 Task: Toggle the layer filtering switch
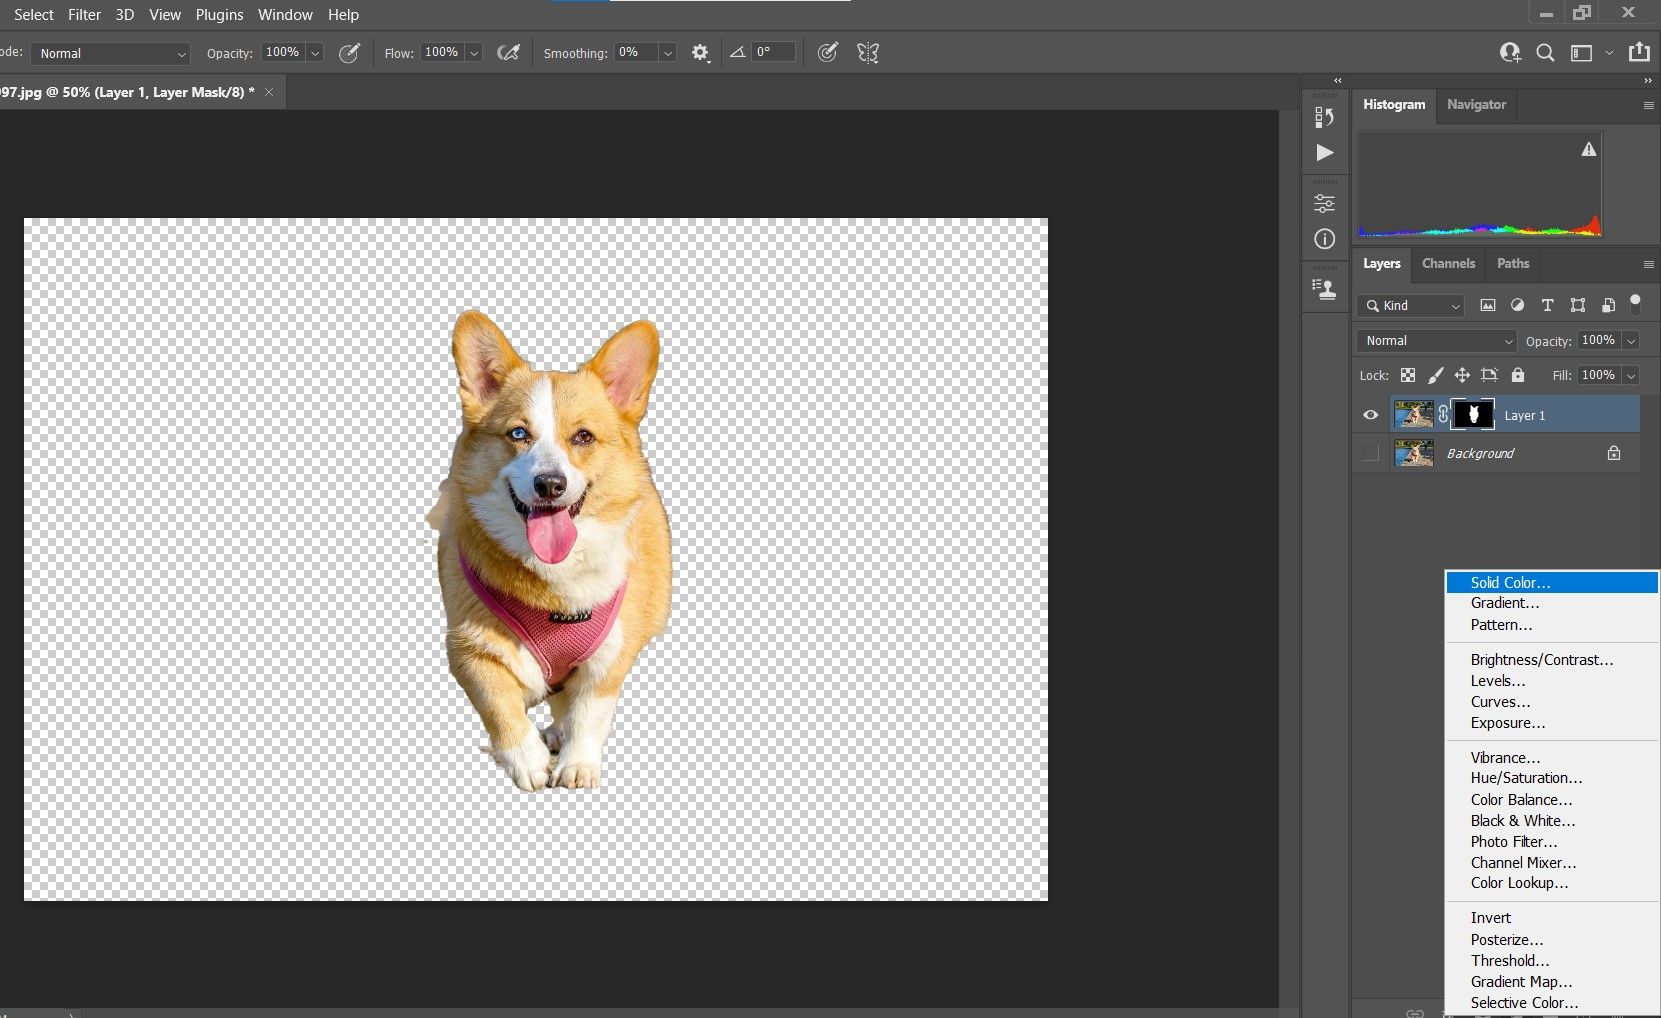coord(1635,303)
